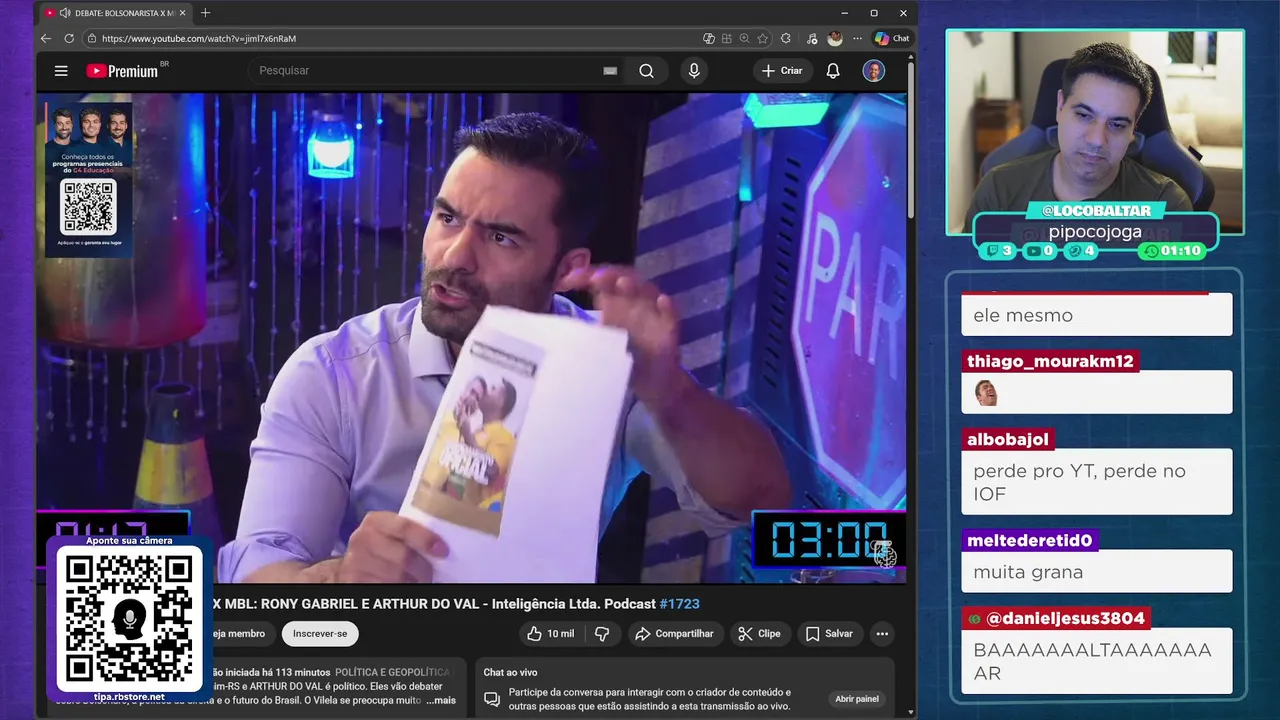Click G4 Educação QR code card in video
1280x720 pixels.
coord(88,180)
